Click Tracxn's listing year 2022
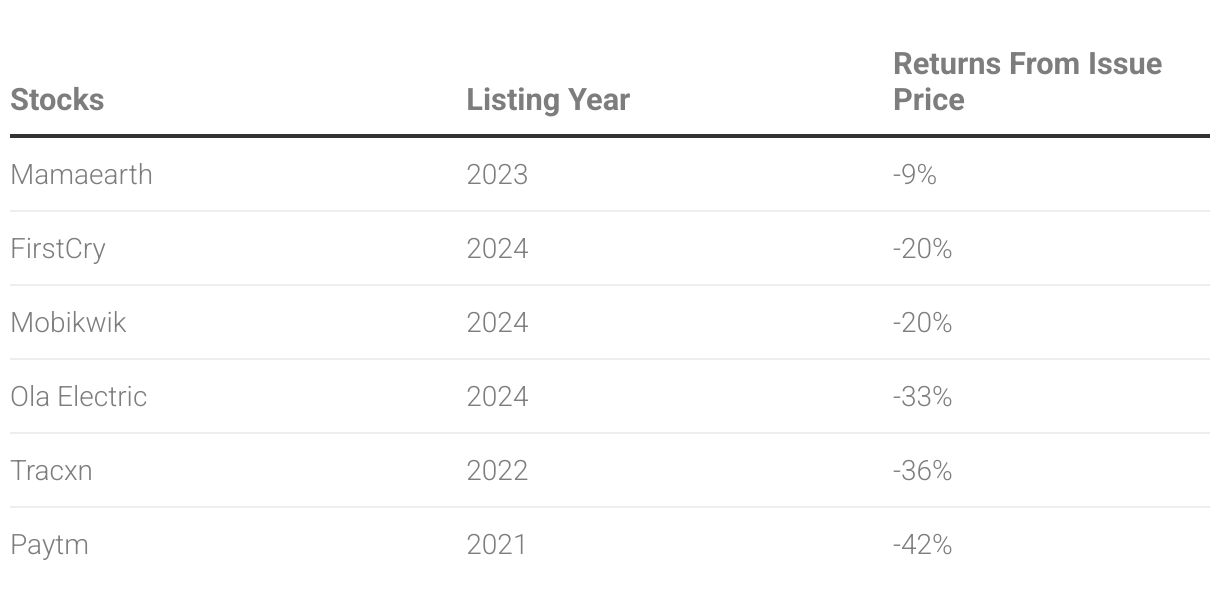This screenshot has width=1220, height=590. pyautogui.click(x=497, y=471)
